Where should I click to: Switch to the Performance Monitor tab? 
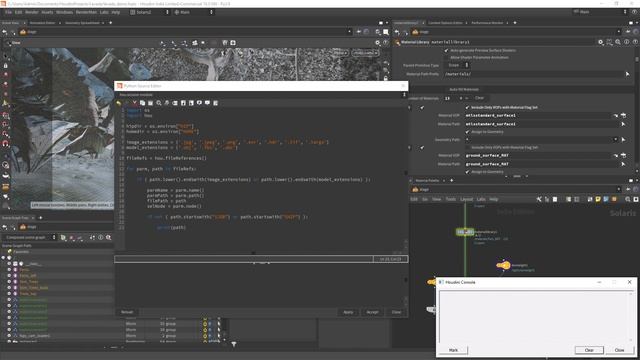[x=487, y=23]
